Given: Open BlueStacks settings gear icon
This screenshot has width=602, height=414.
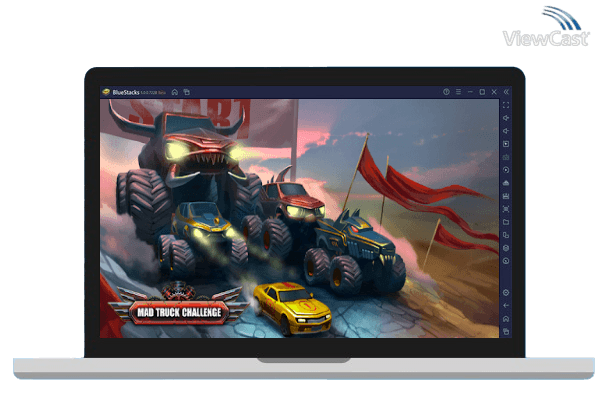Looking at the screenshot, I should point(506,293).
